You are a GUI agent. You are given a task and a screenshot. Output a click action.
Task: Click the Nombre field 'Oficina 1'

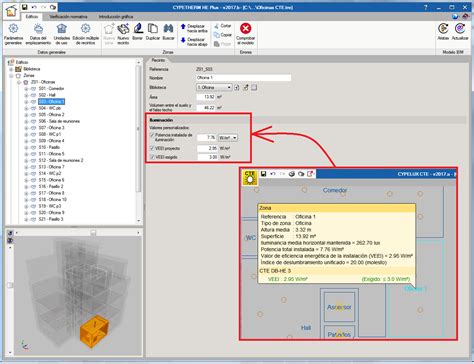pyautogui.click(x=243, y=78)
